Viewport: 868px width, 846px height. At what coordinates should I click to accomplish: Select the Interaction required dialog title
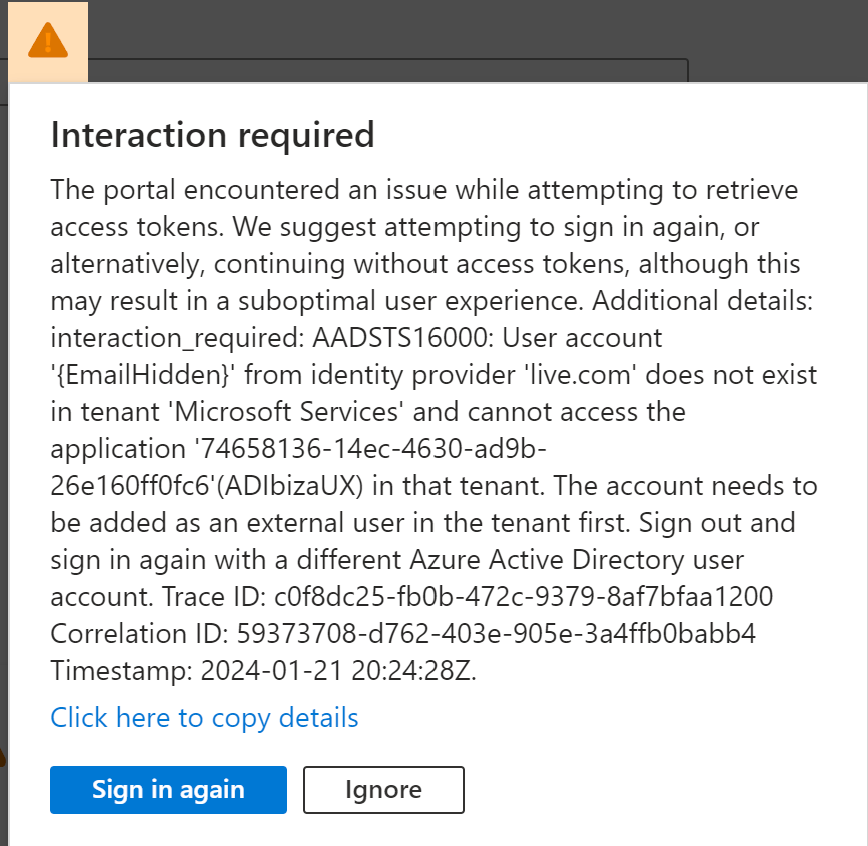(212, 135)
